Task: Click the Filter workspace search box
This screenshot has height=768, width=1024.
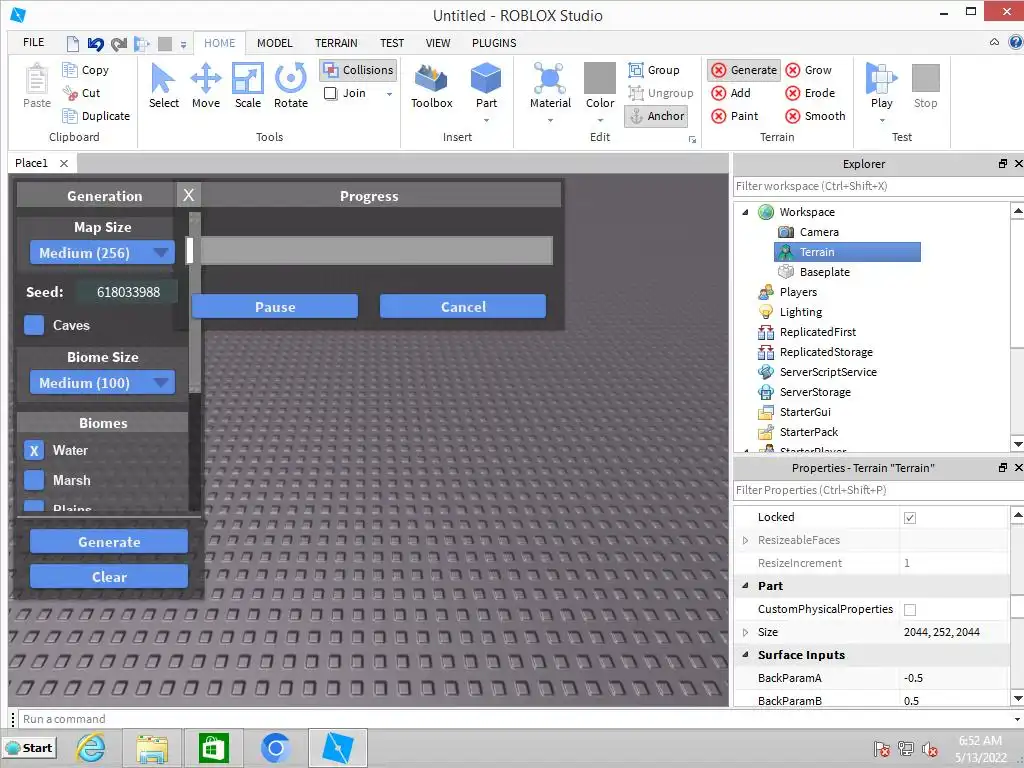Action: [x=878, y=186]
